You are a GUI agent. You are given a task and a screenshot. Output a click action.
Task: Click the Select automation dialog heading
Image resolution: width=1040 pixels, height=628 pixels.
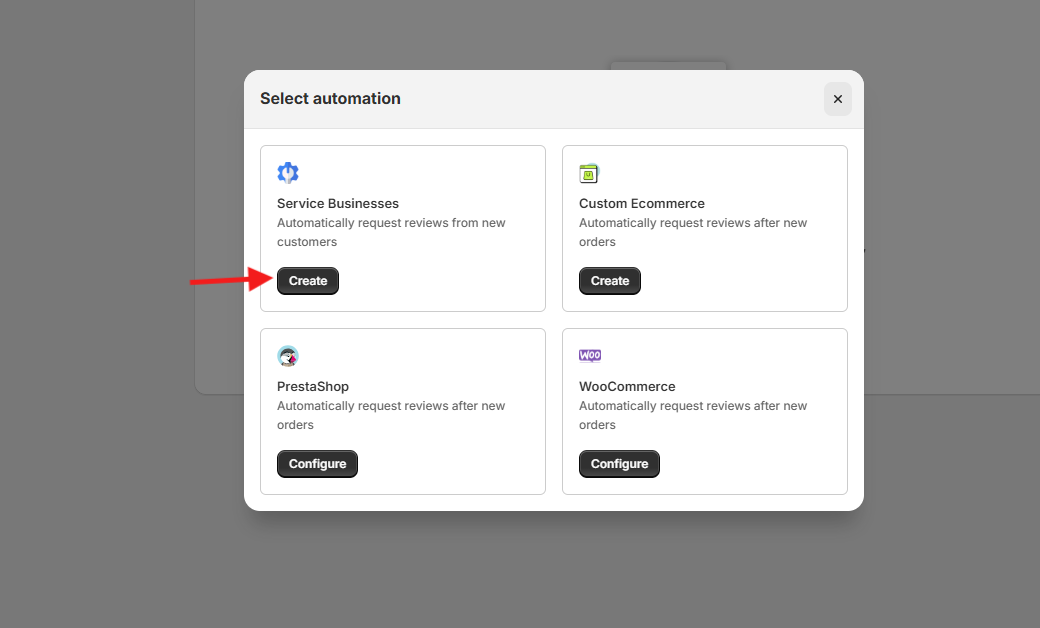pyautogui.click(x=330, y=99)
